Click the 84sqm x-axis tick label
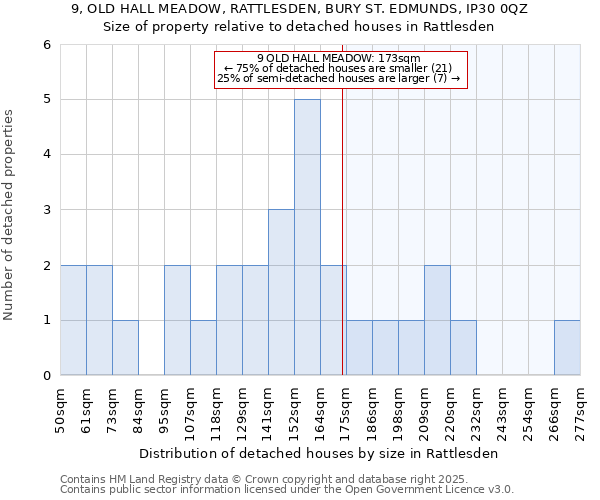 139,412
